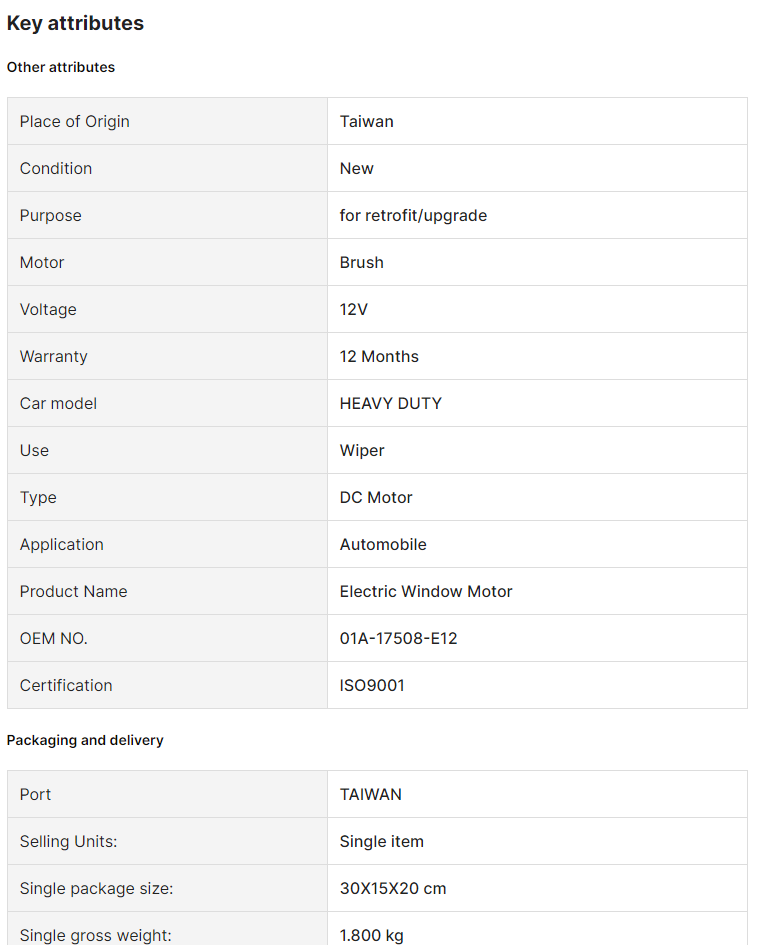The height and width of the screenshot is (945, 758).
Task: Select the TAIWAN port value
Action: point(370,794)
